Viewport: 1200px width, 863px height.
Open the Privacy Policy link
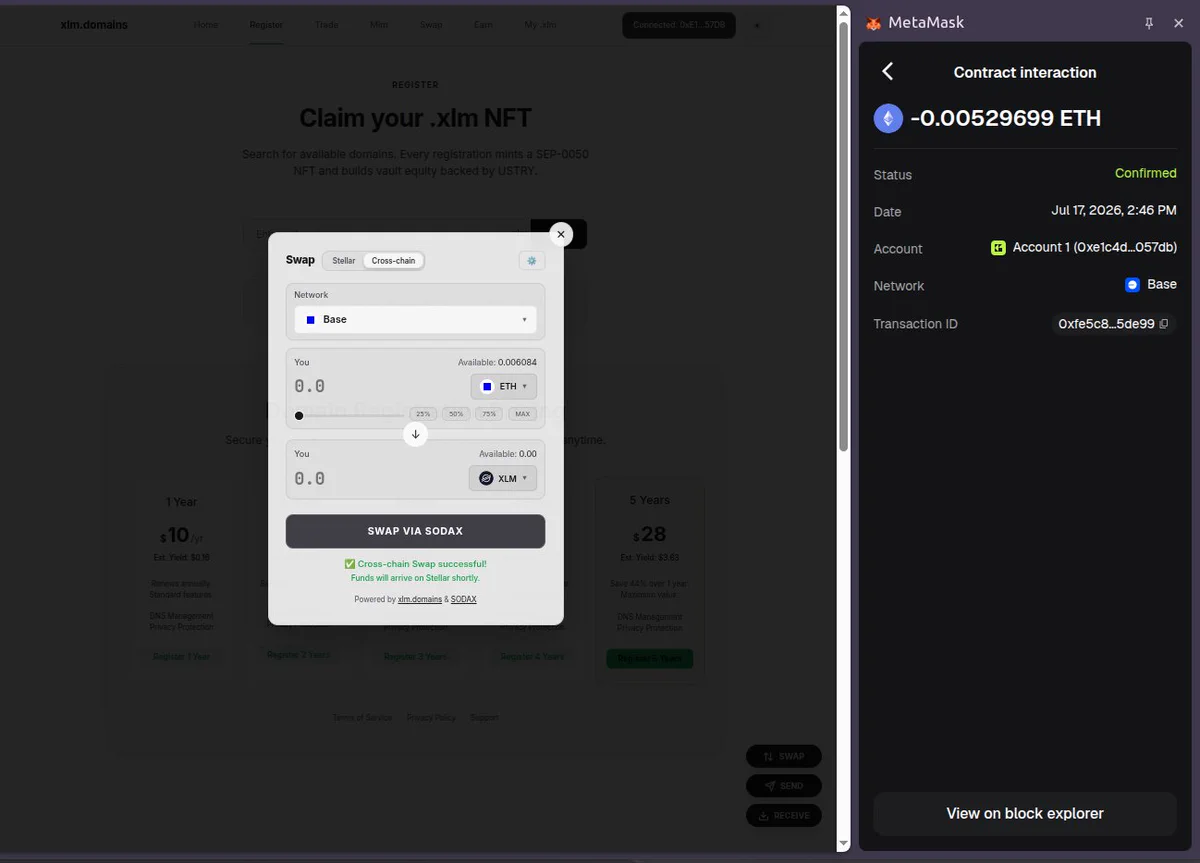431,718
